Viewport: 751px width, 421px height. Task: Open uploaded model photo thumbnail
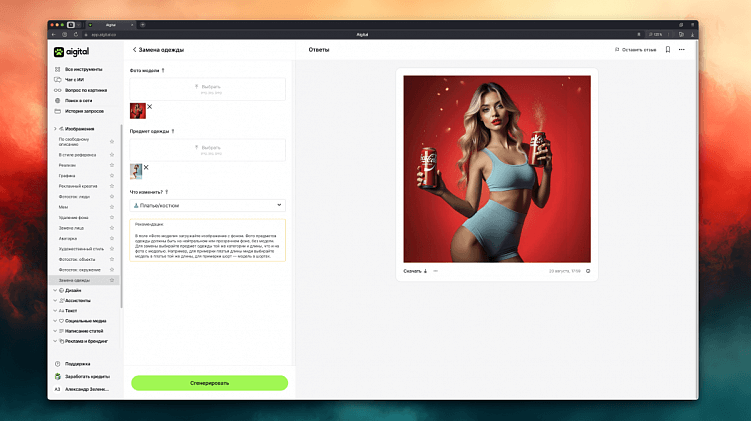[x=137, y=111]
